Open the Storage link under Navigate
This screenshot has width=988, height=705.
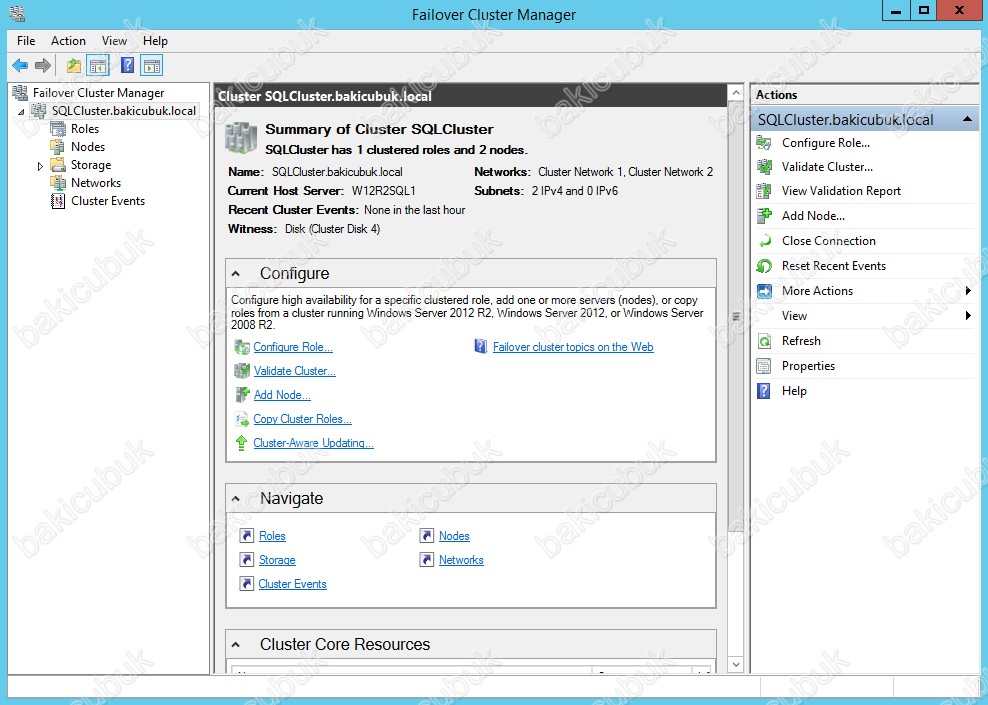click(277, 560)
